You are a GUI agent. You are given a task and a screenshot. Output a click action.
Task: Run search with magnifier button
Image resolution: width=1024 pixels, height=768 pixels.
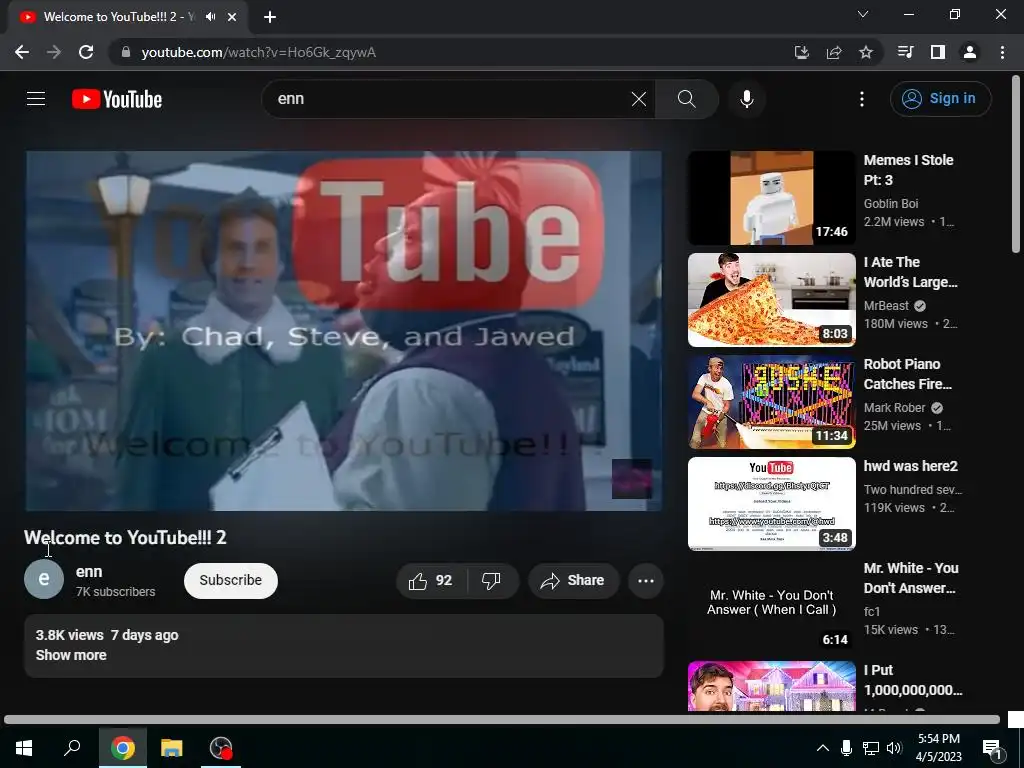click(686, 99)
